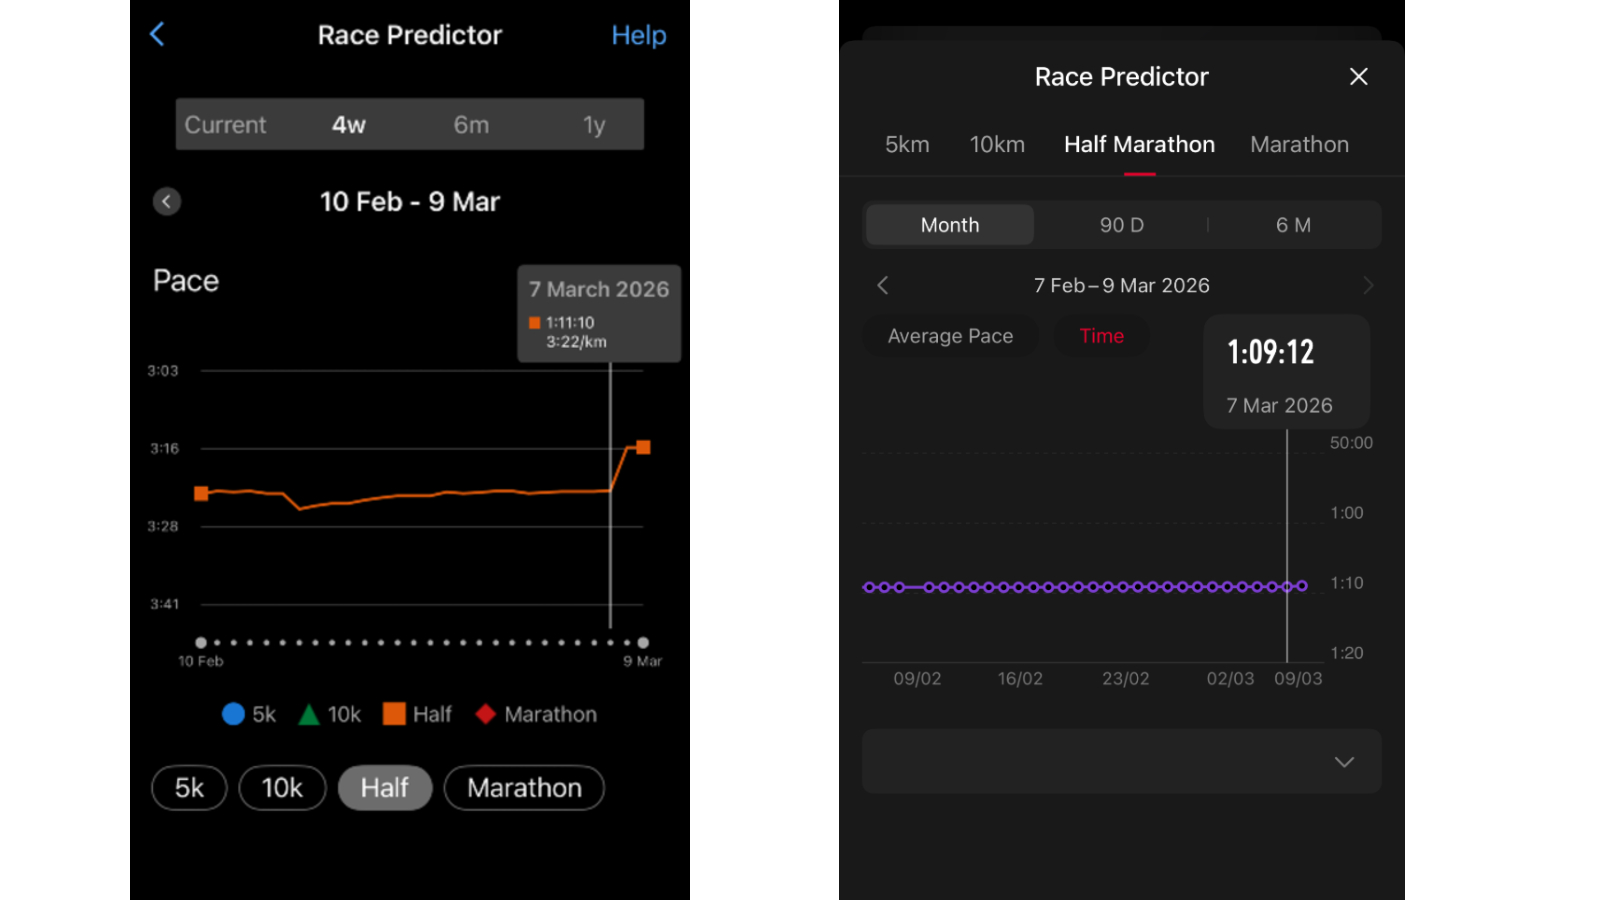Screen dimensions: 1600x900
Task: Expand the bottom panel with the chevron
Action: (x=1344, y=761)
